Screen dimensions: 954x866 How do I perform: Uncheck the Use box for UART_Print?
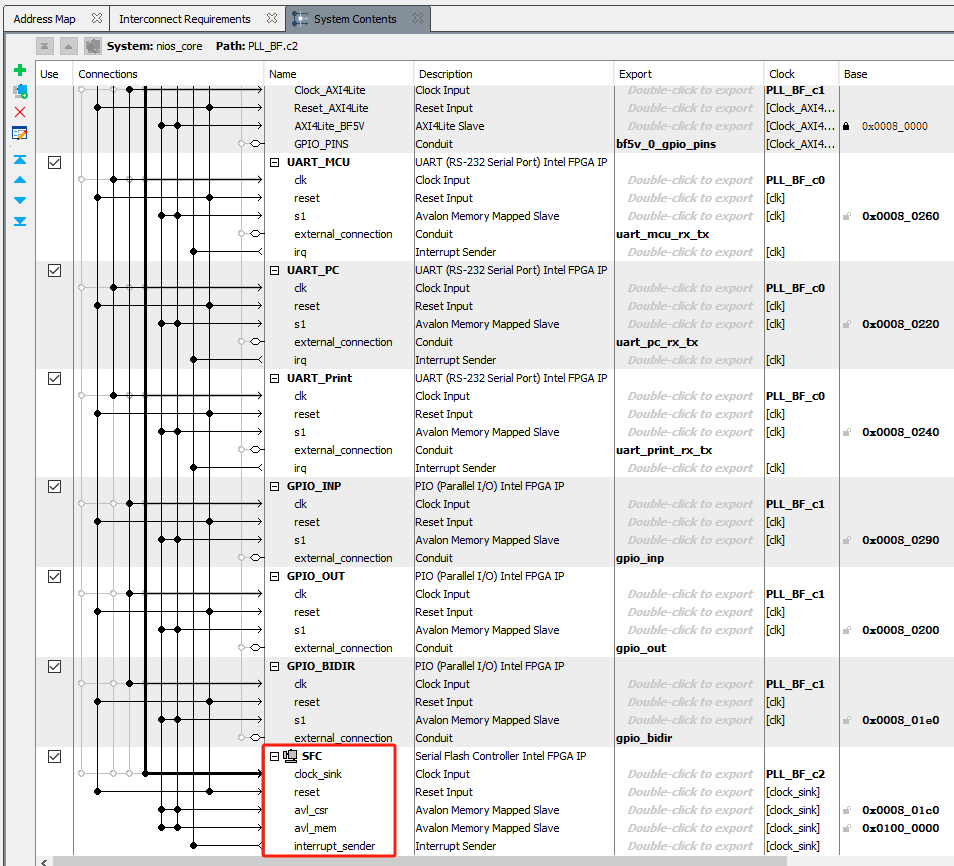click(54, 378)
